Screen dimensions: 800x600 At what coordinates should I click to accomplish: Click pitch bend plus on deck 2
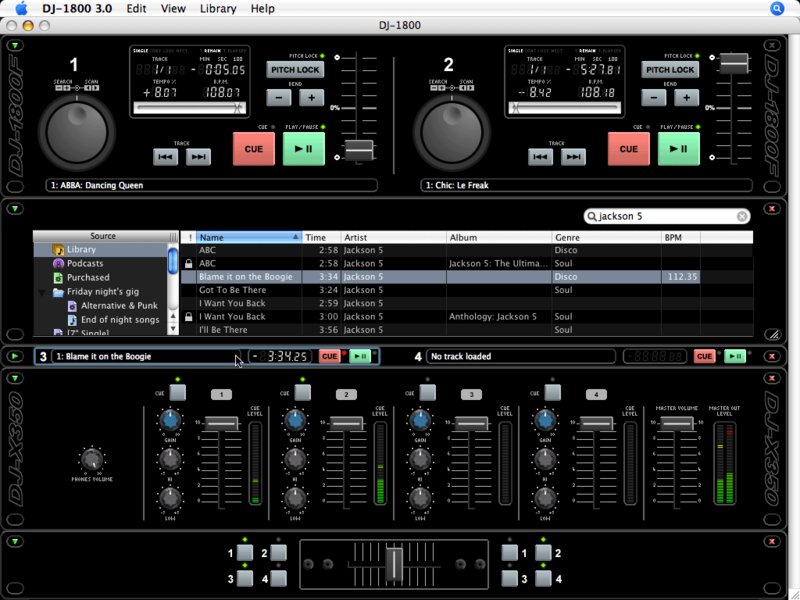pos(687,97)
